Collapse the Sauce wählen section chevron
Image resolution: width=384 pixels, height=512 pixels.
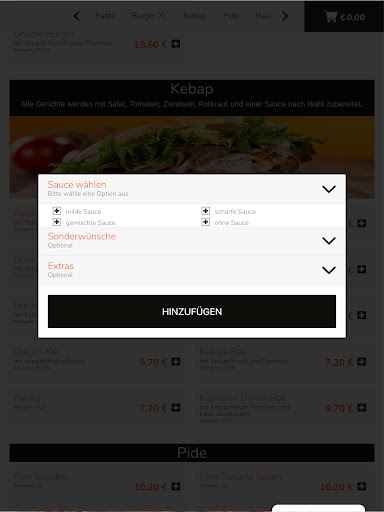(x=329, y=189)
